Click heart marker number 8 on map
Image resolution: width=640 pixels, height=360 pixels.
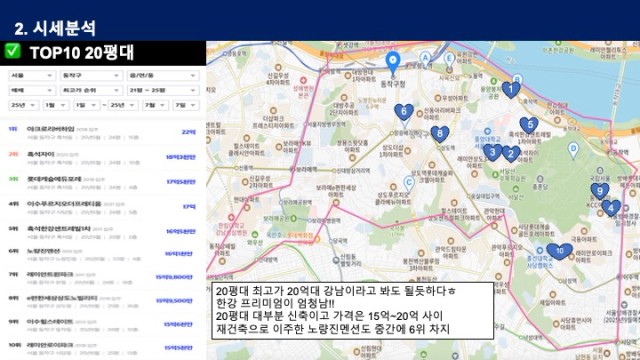pyautogui.click(x=440, y=133)
